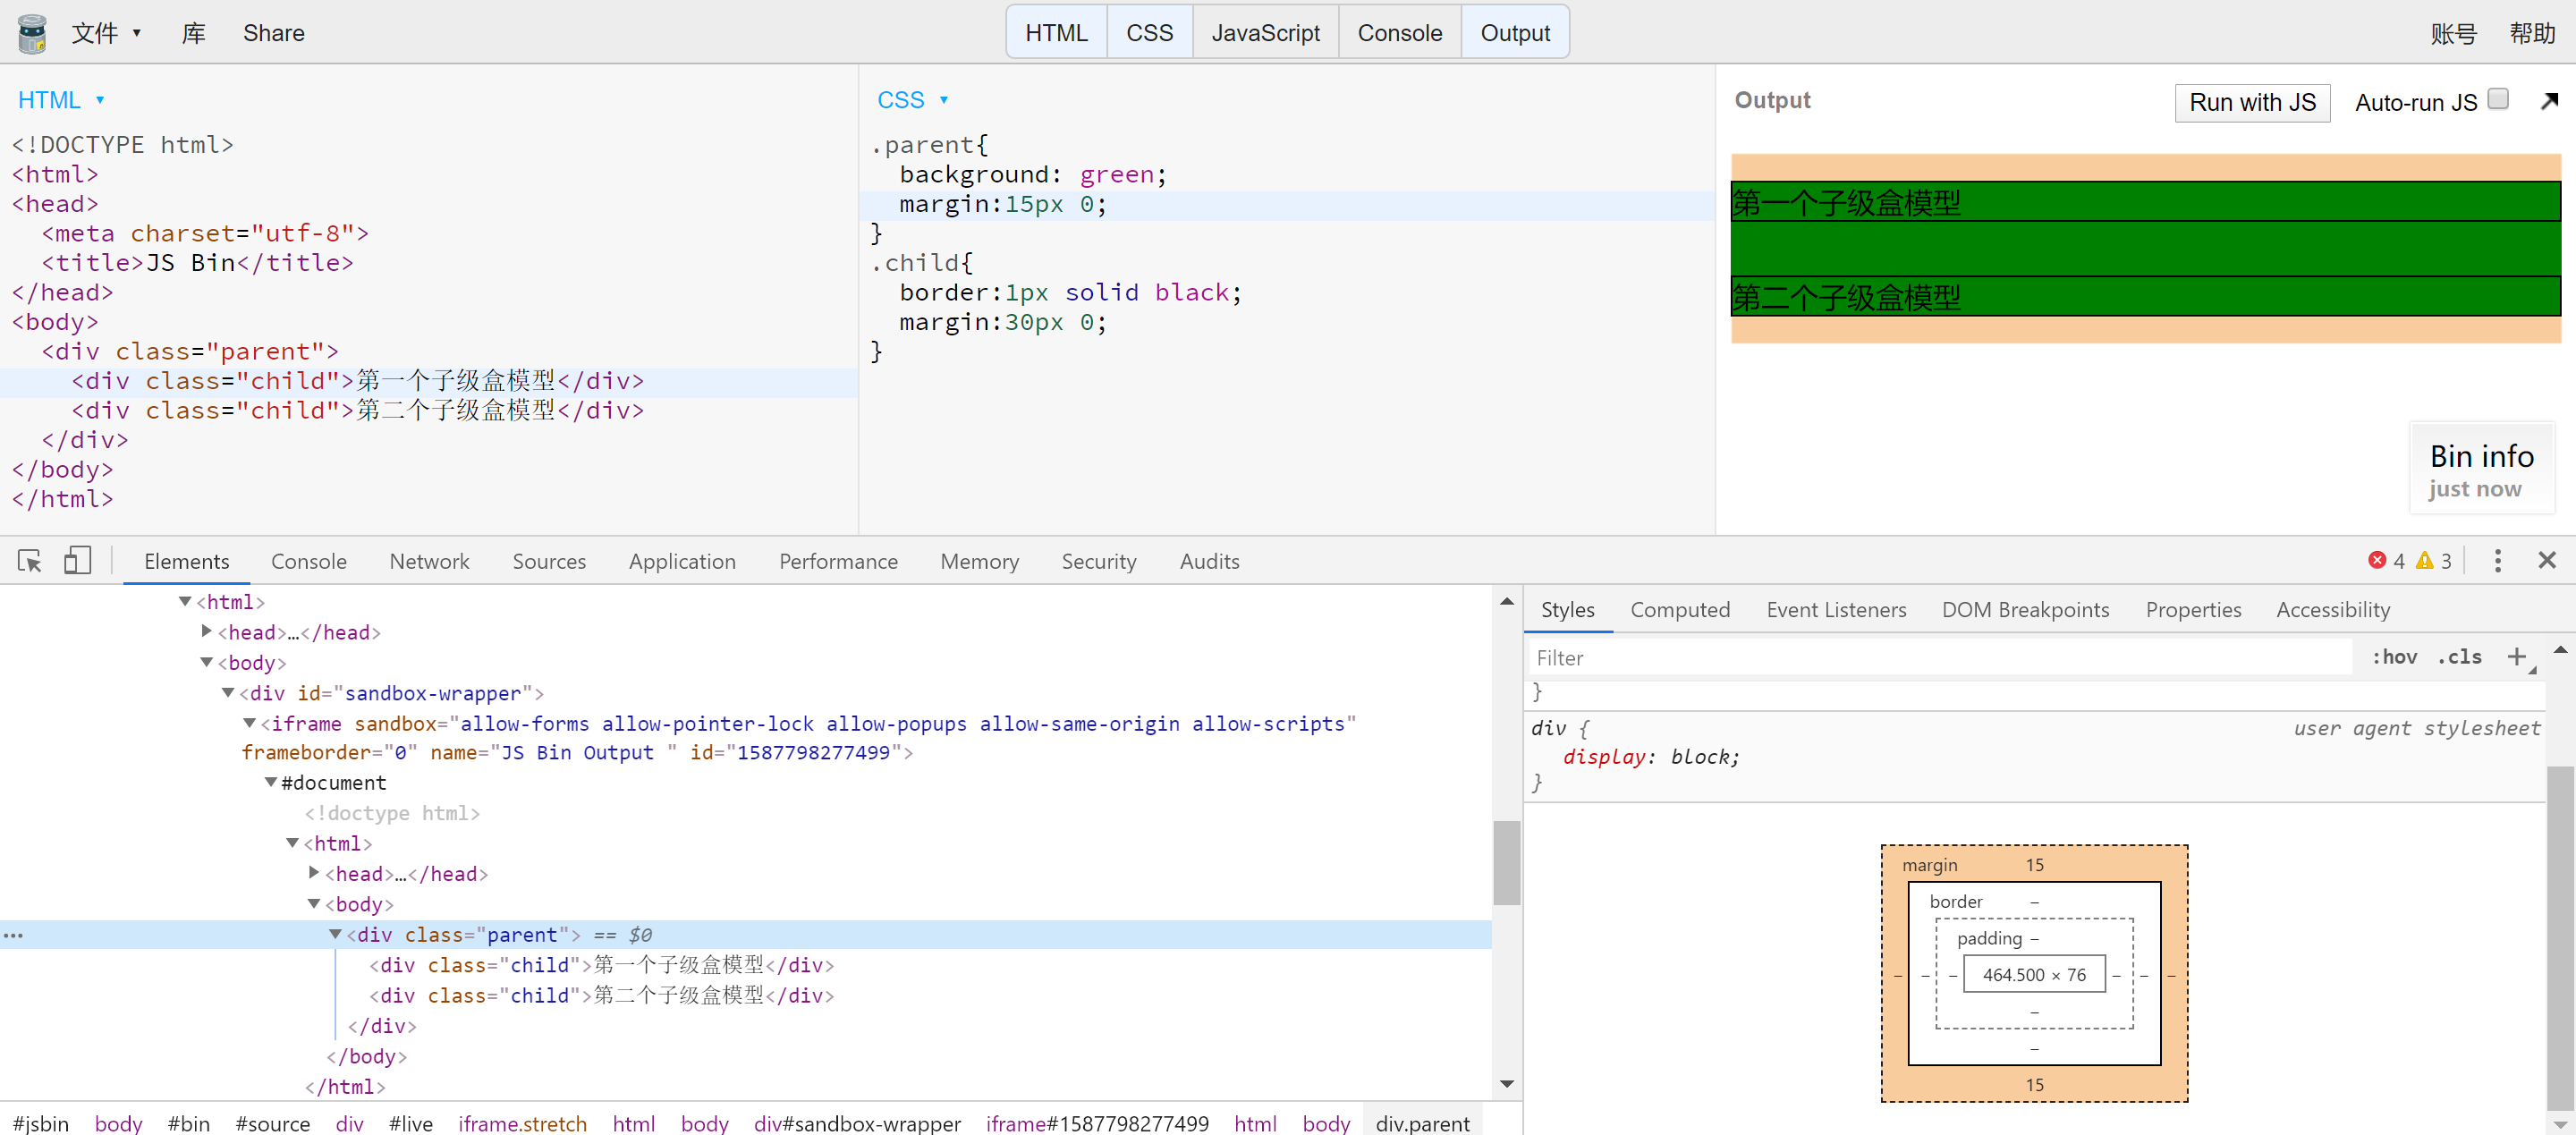Switch to the Performance tab
This screenshot has height=1135, width=2576.
838,561
